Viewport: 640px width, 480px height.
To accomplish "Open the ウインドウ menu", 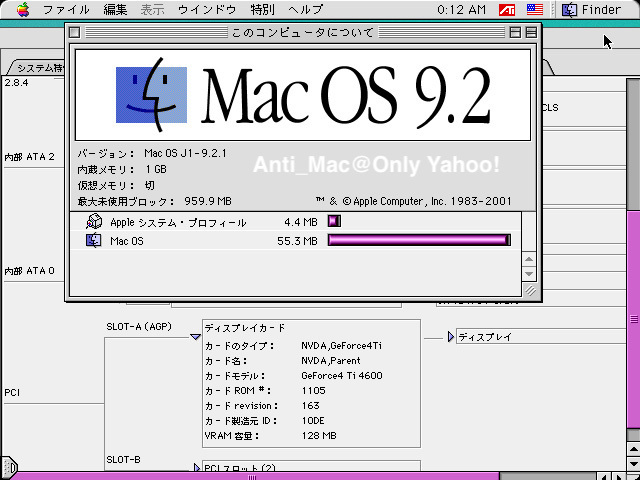I will 207,9.
